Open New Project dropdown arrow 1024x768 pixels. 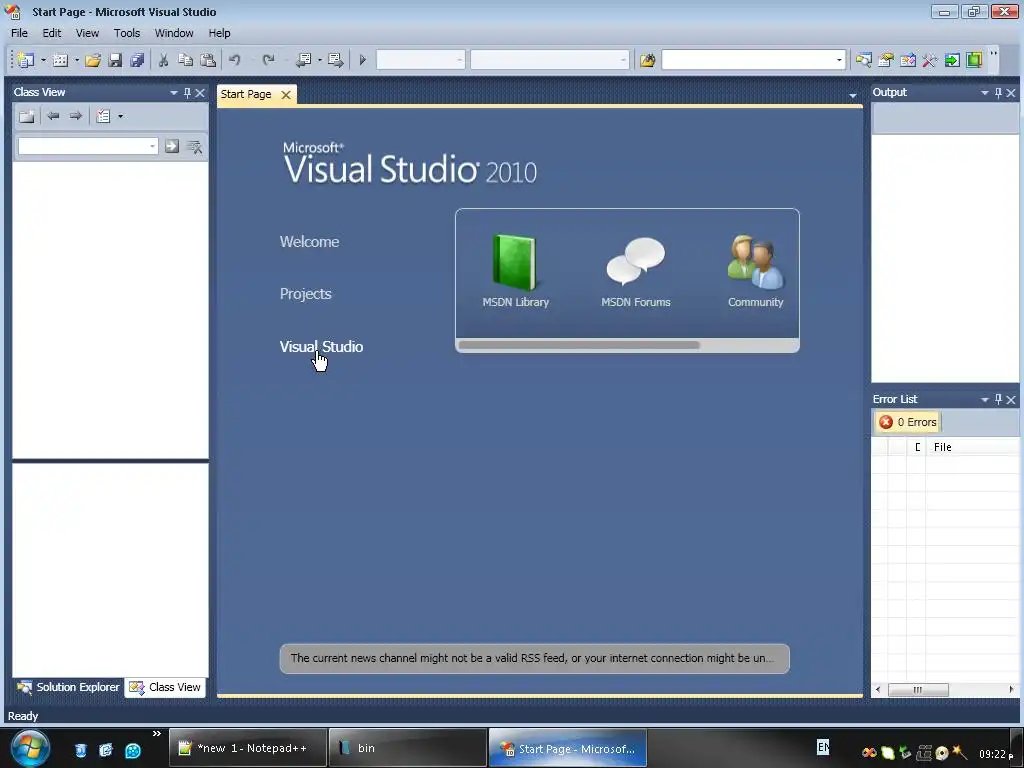point(43,60)
